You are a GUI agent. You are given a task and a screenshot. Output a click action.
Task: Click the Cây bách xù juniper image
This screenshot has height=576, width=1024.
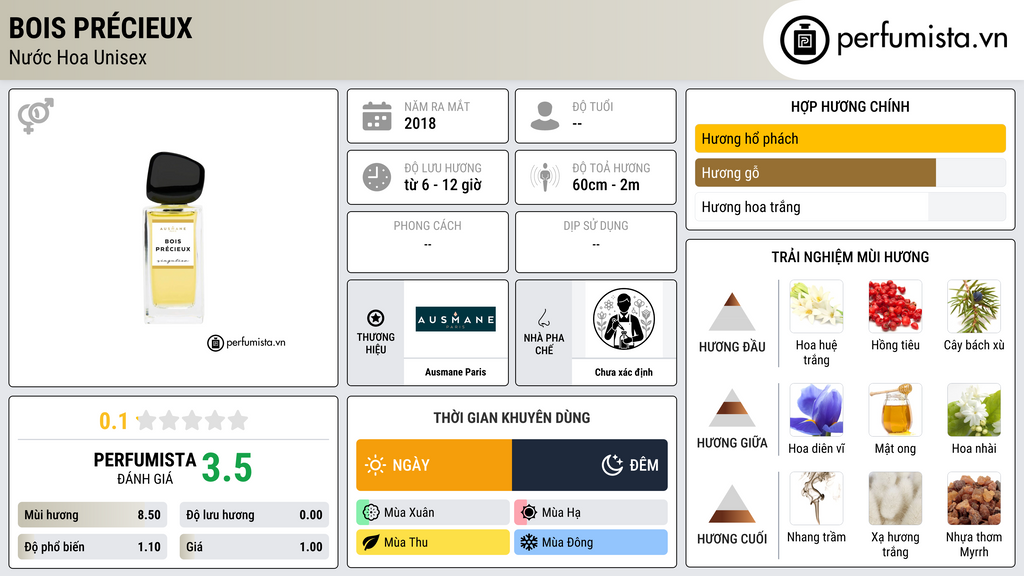pos(974,306)
